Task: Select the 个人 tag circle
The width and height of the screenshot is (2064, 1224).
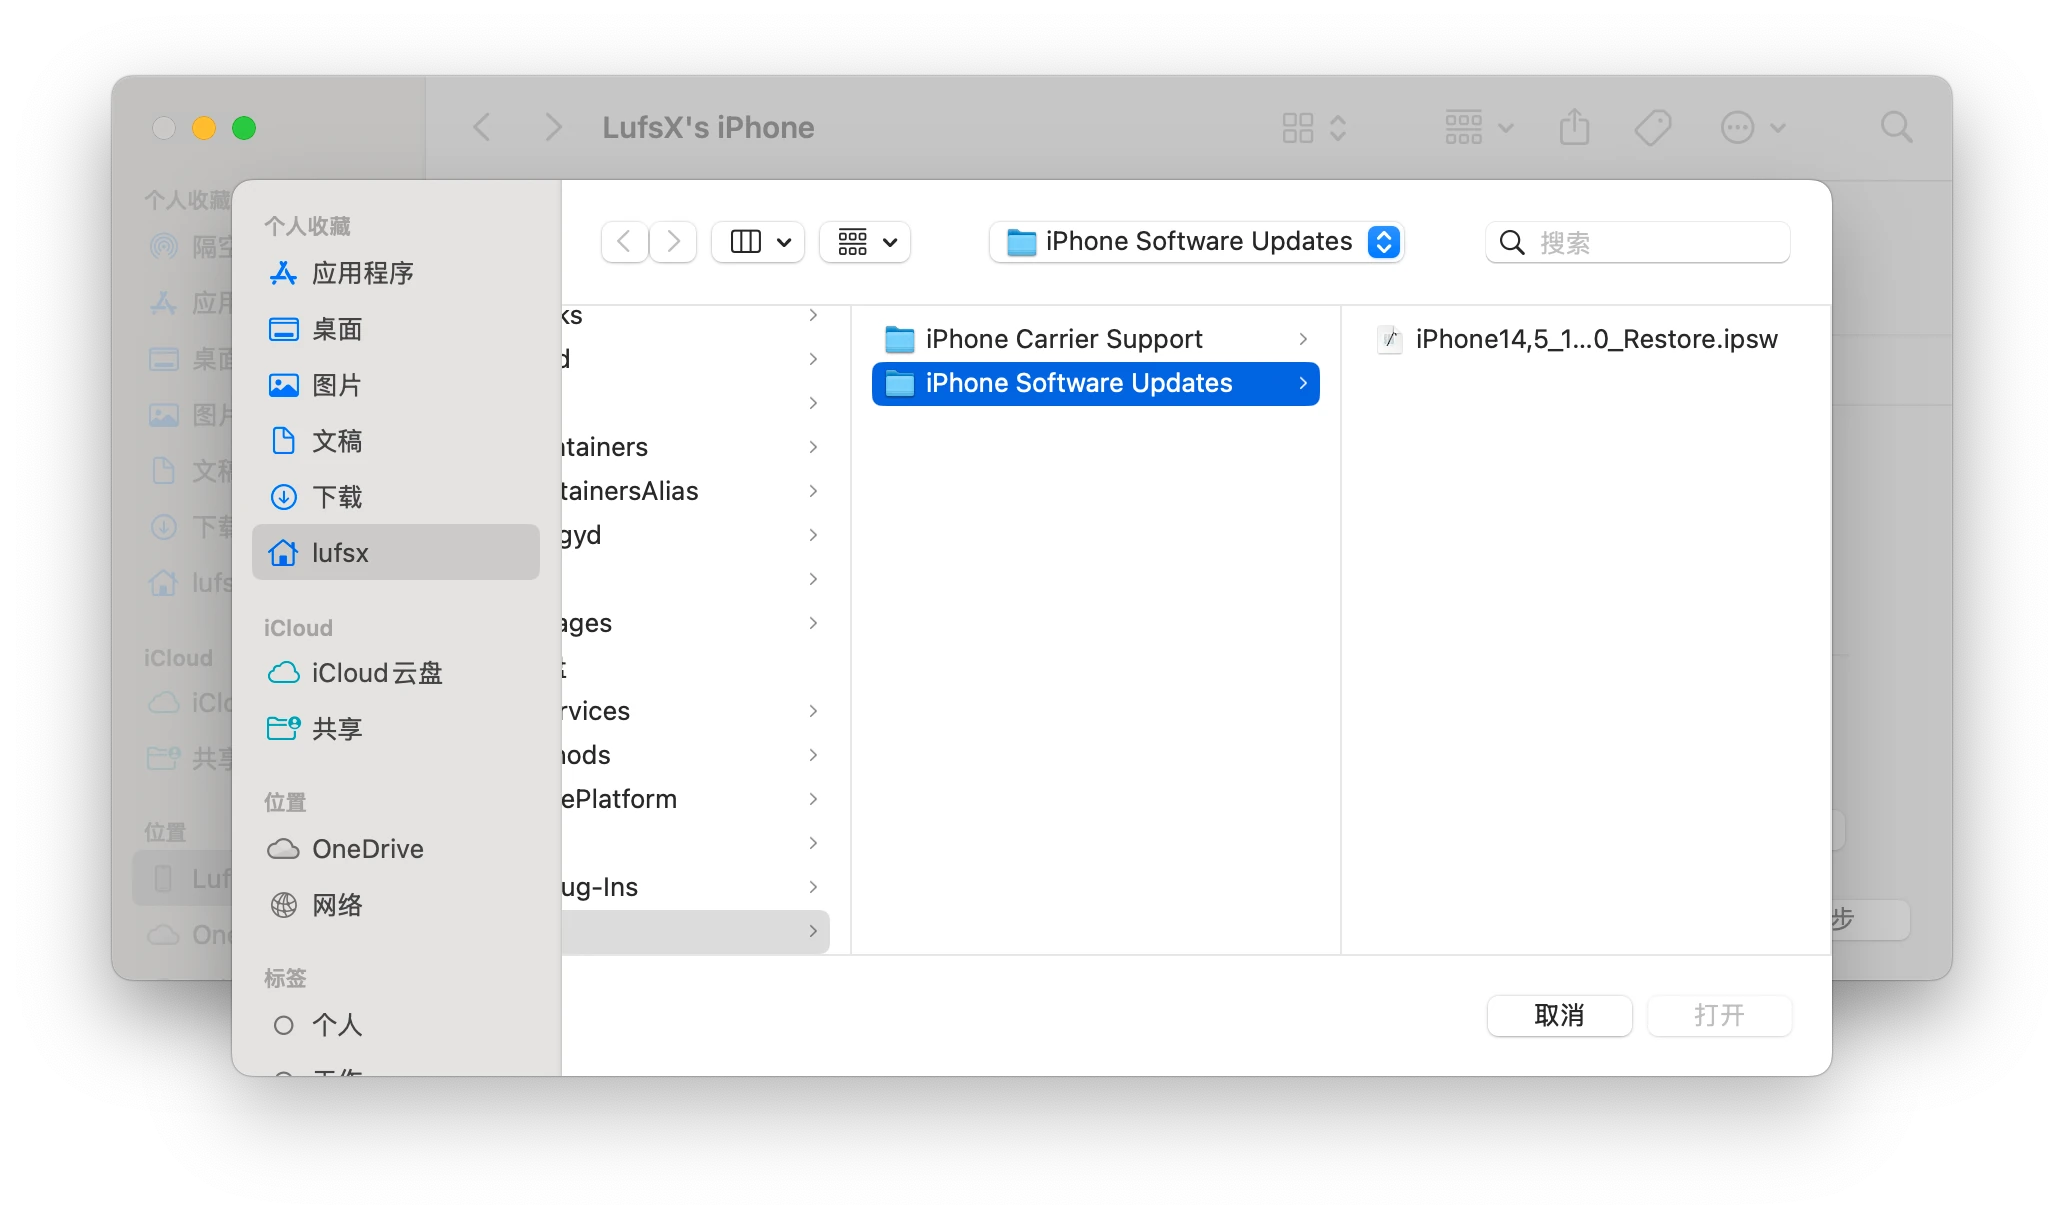Action: tap(284, 1025)
